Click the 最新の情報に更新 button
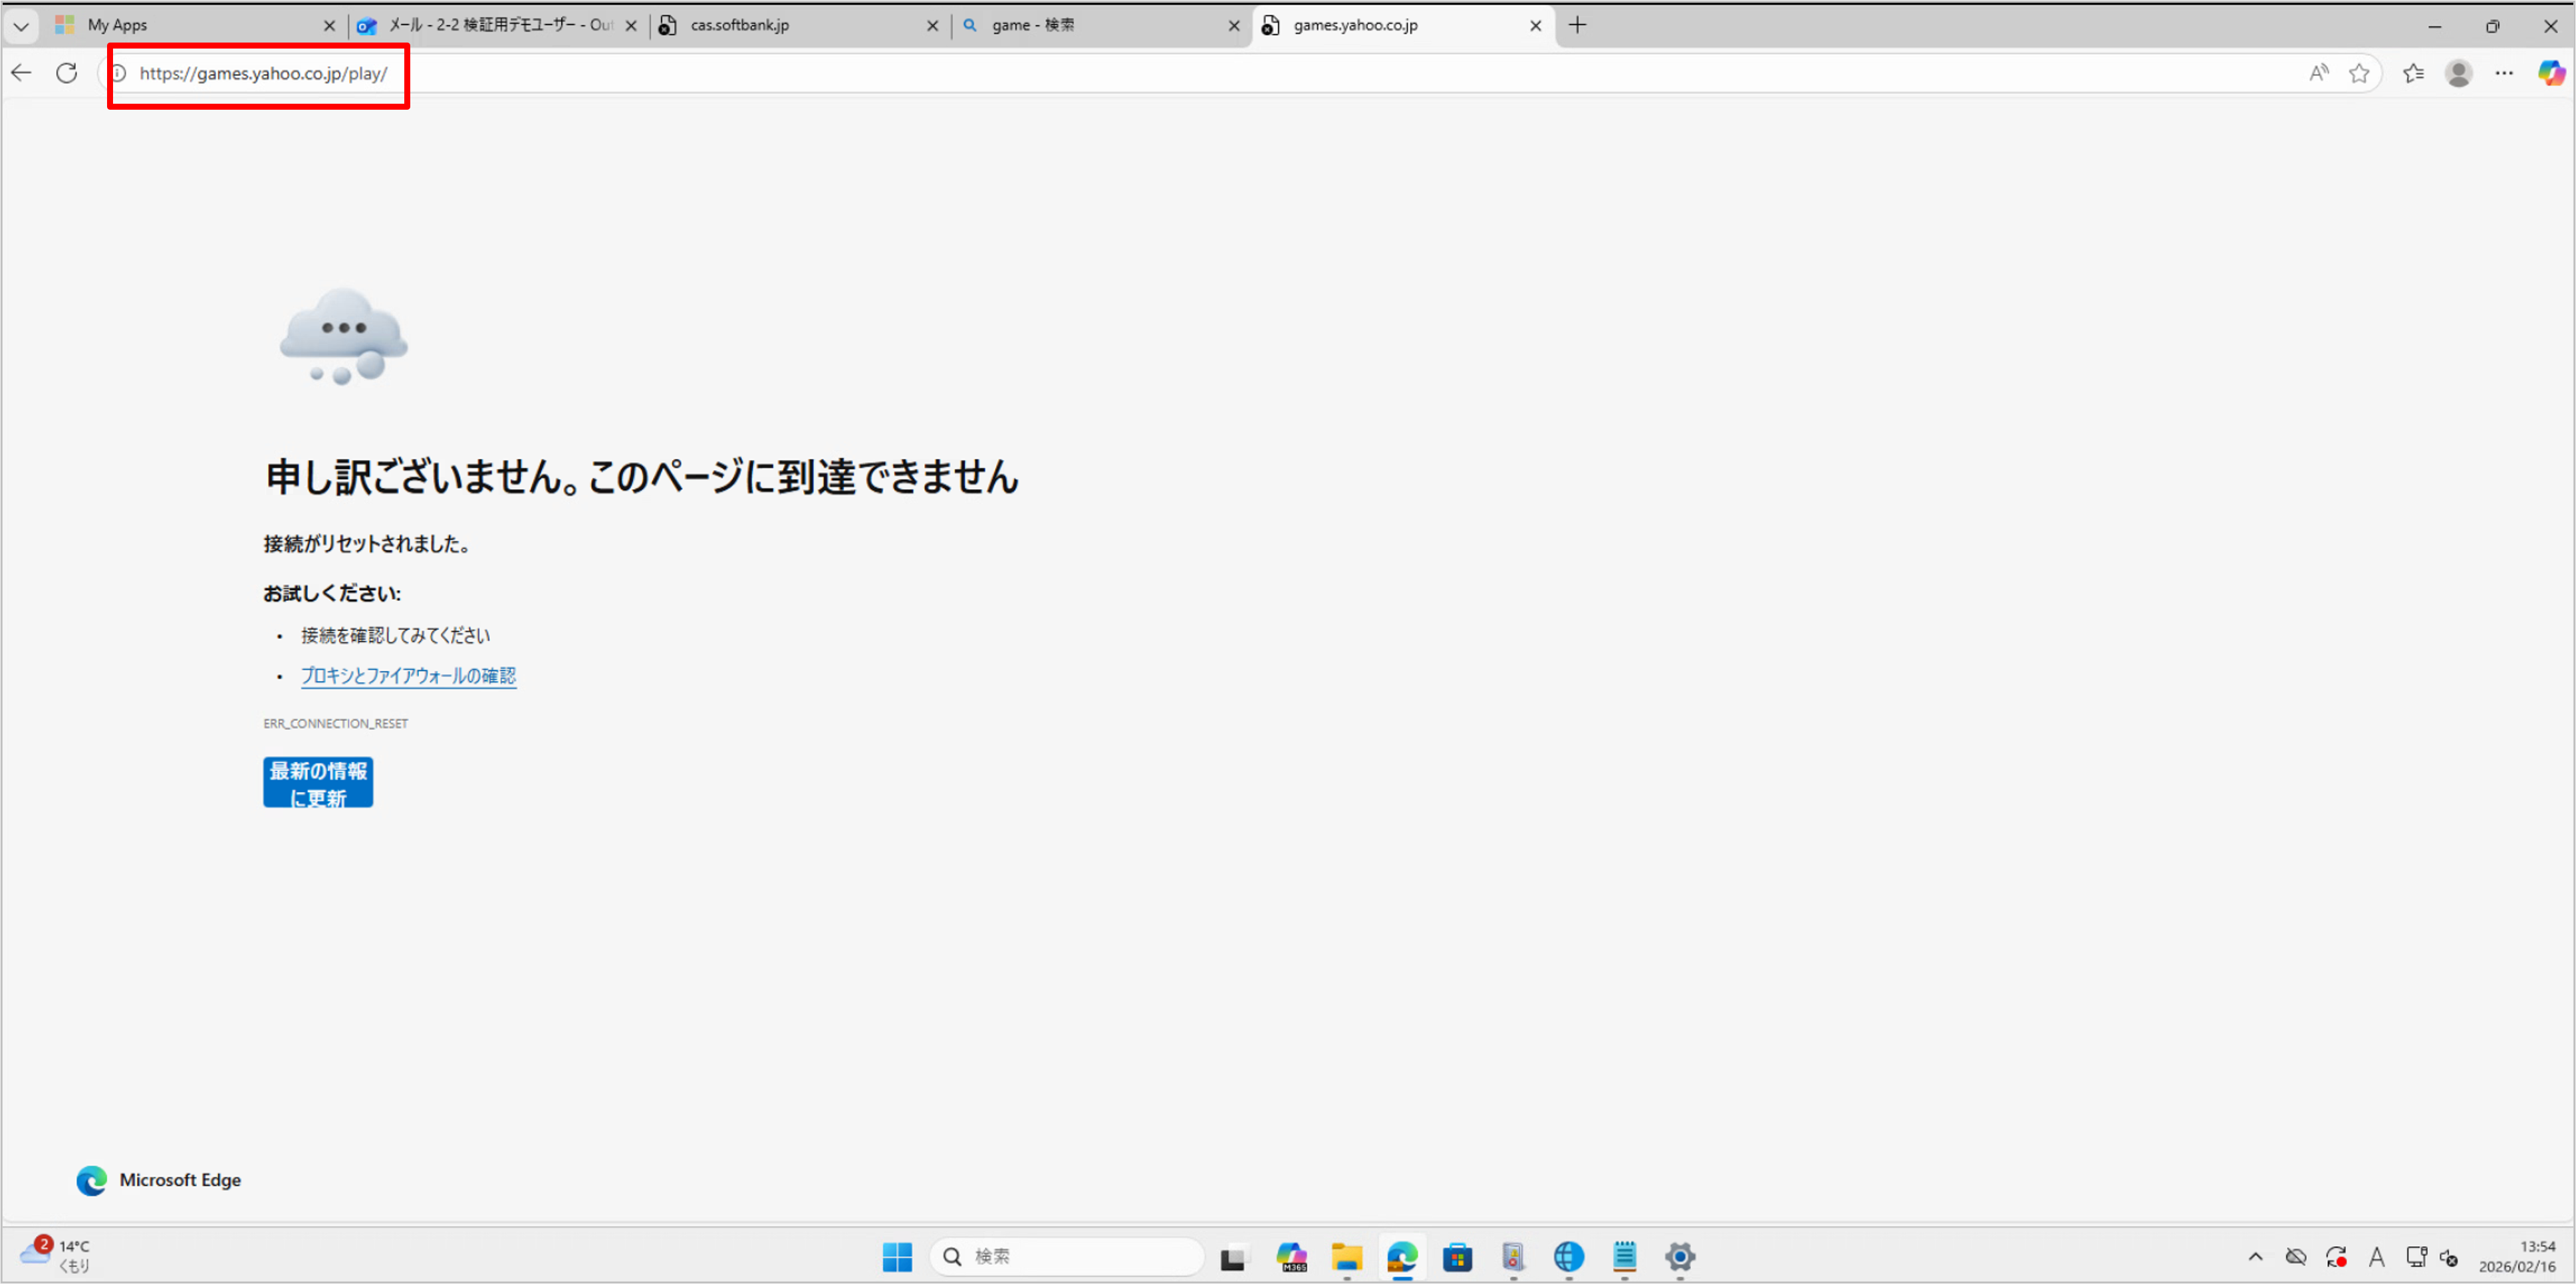 (318, 783)
